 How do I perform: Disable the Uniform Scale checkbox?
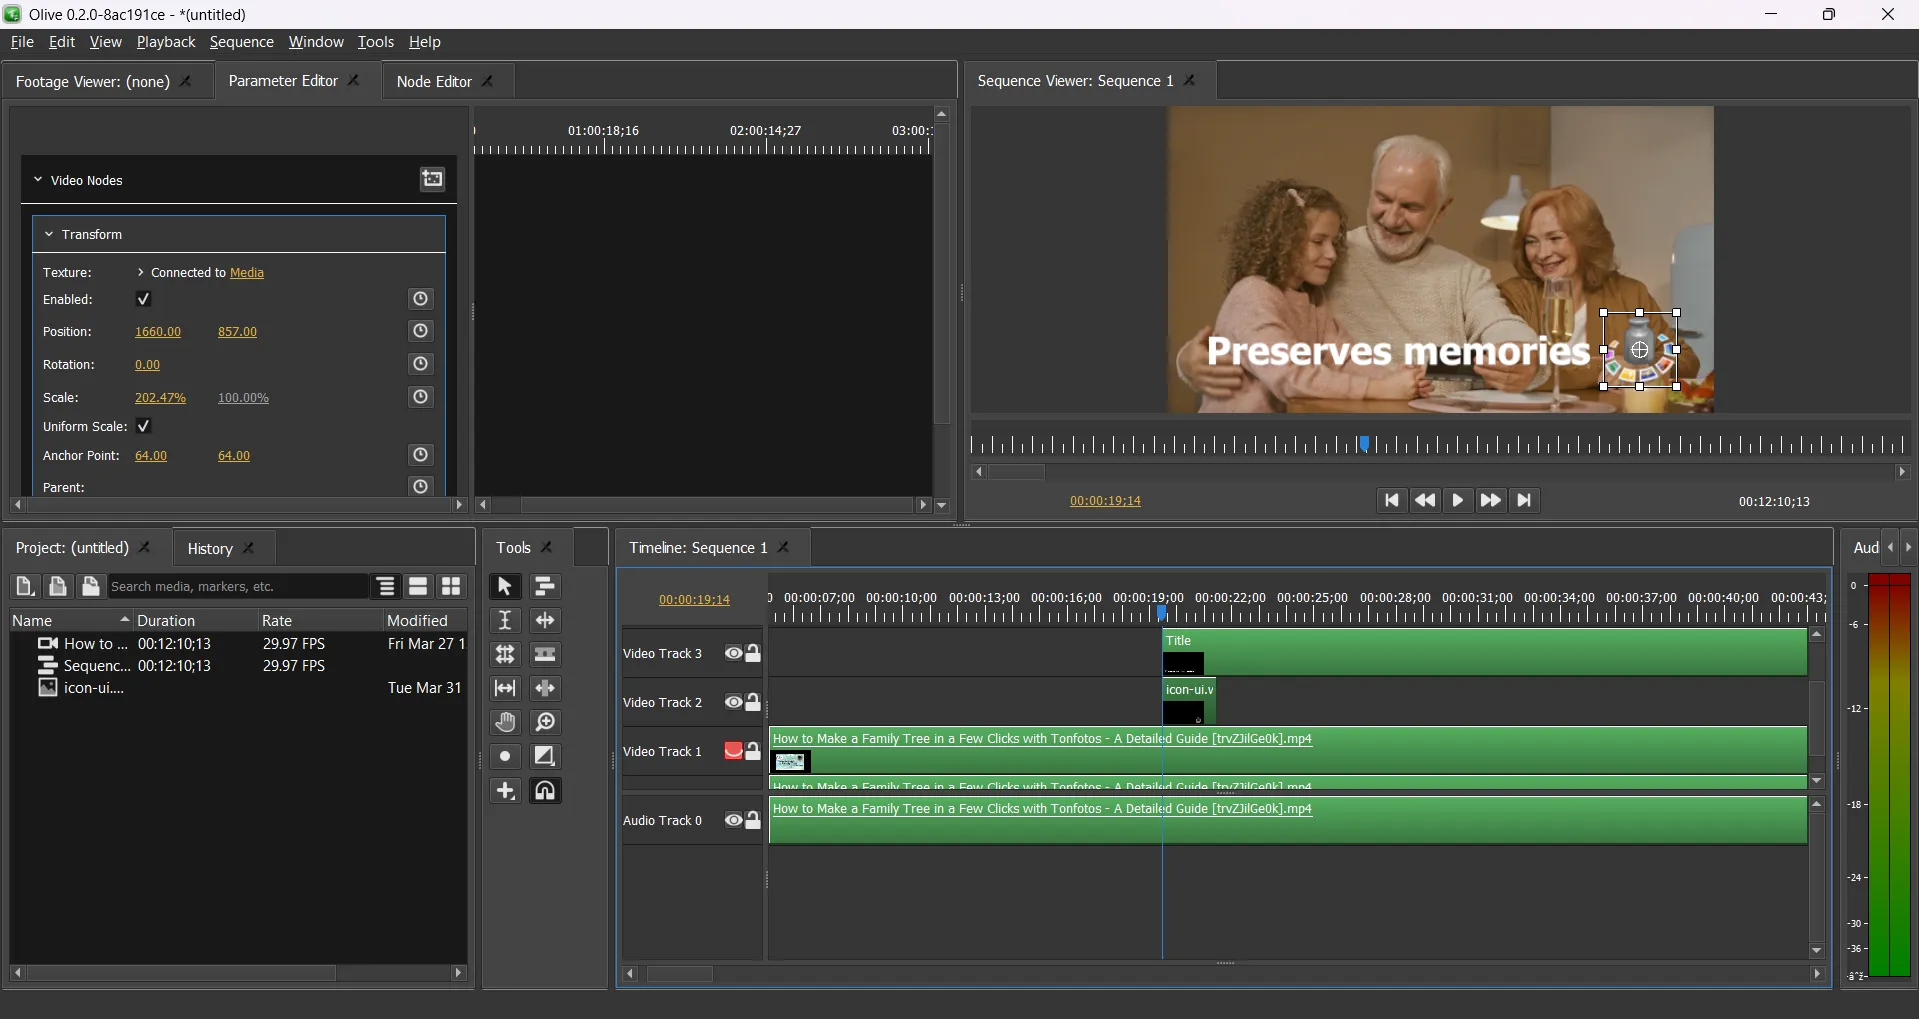(x=144, y=427)
